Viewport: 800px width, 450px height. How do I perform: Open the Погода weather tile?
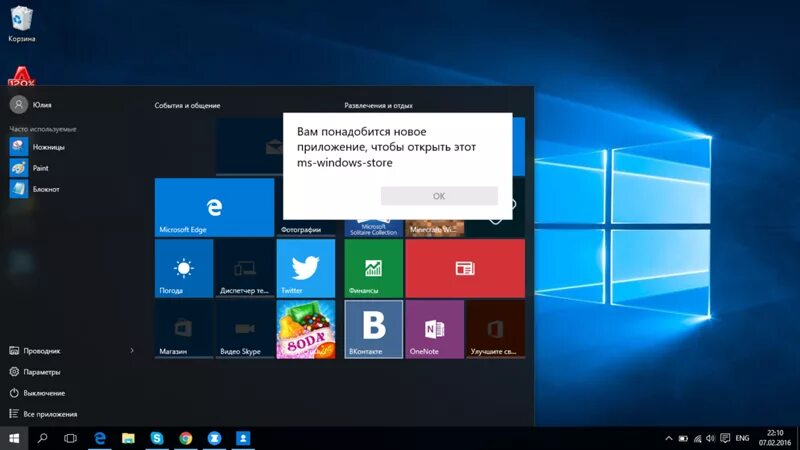[x=184, y=268]
